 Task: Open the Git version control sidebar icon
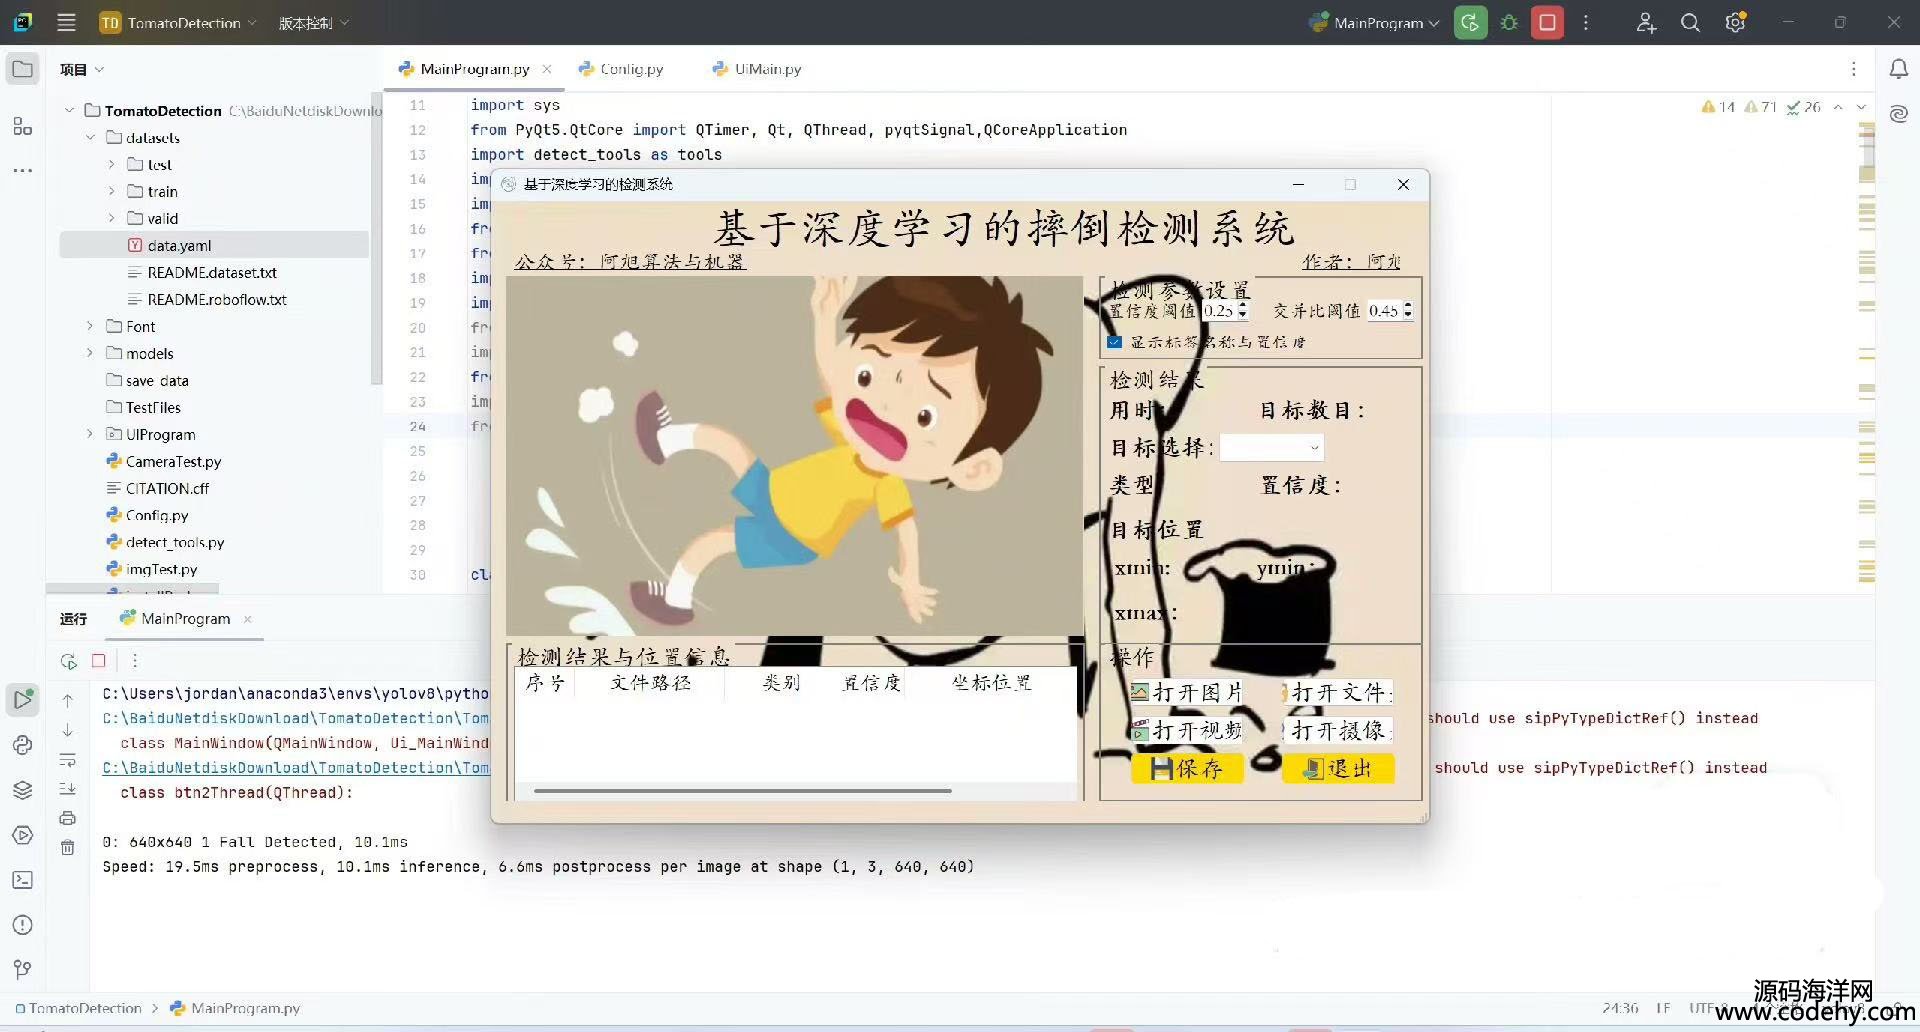tap(22, 969)
